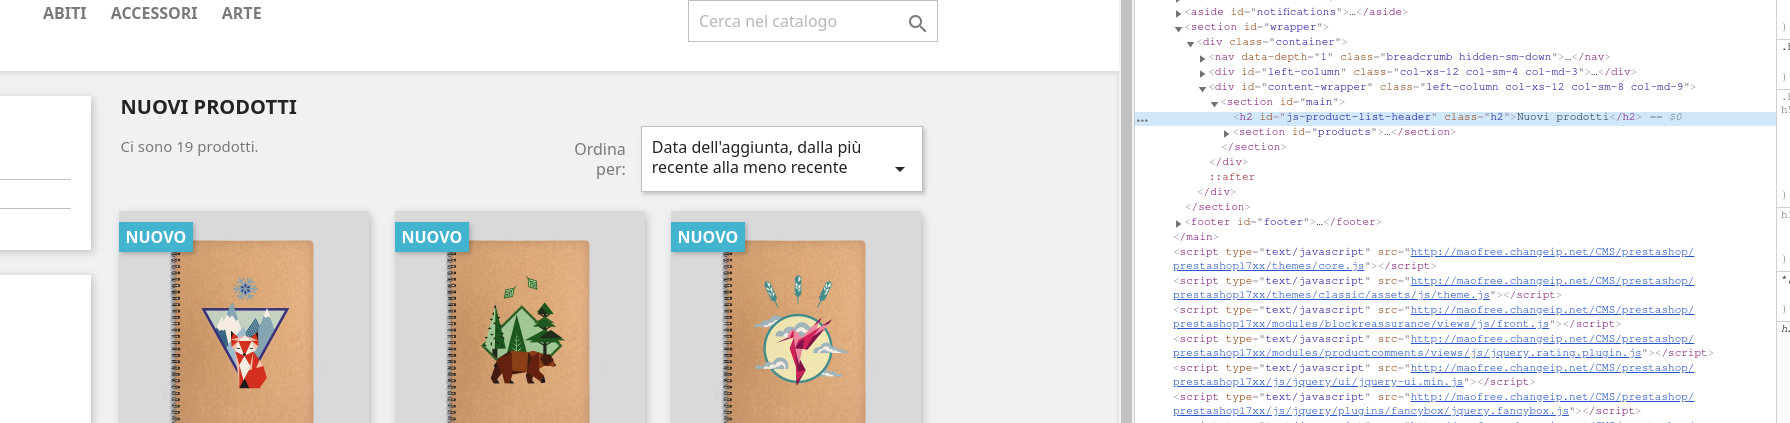1790x423 pixels.
Task: Expand the footer element node
Action: [x=1178, y=223]
